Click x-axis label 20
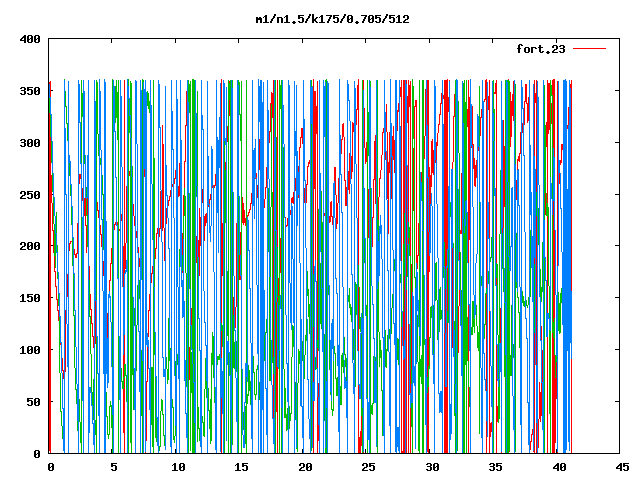This screenshot has width=640, height=480. [305, 467]
